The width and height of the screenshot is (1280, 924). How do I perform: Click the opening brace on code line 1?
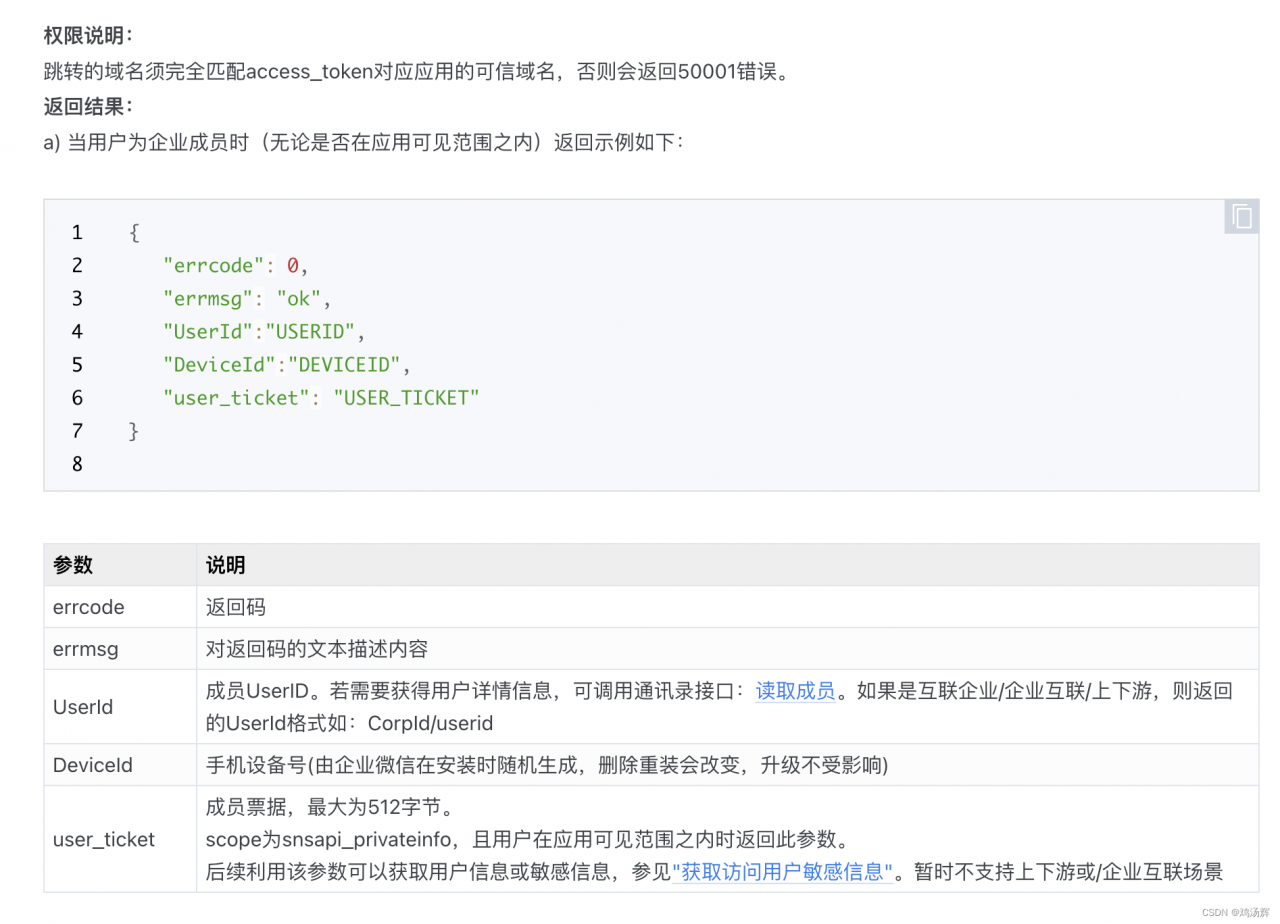click(x=134, y=233)
